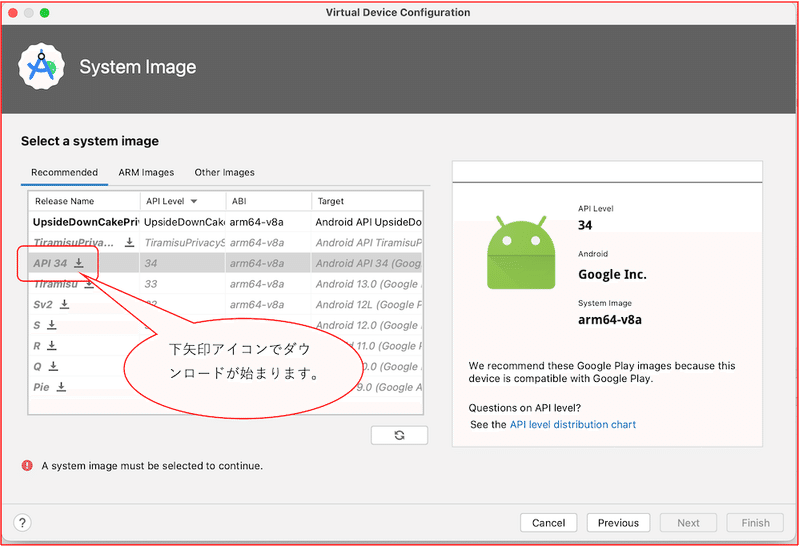The image size is (800, 546).
Task: Download the Pie system image
Action: click(61, 386)
